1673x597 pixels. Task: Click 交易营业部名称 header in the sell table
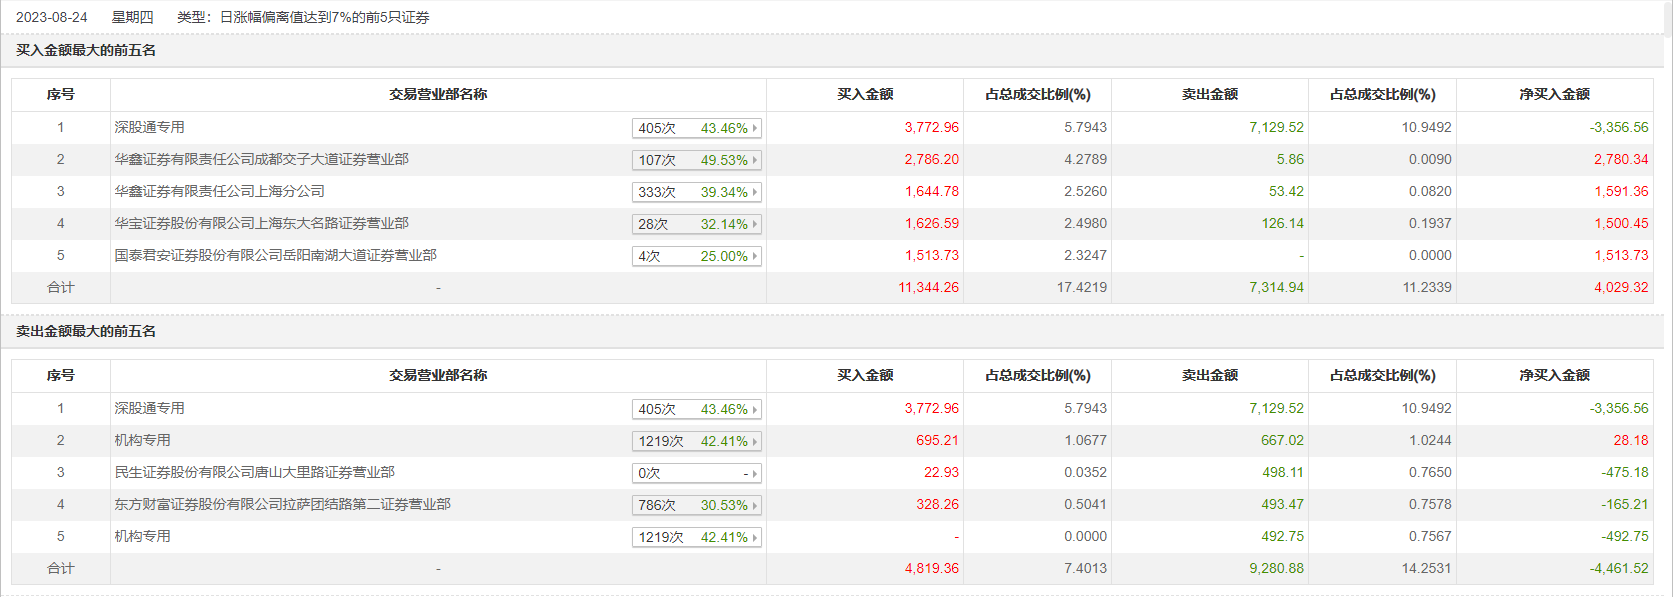[x=438, y=375]
